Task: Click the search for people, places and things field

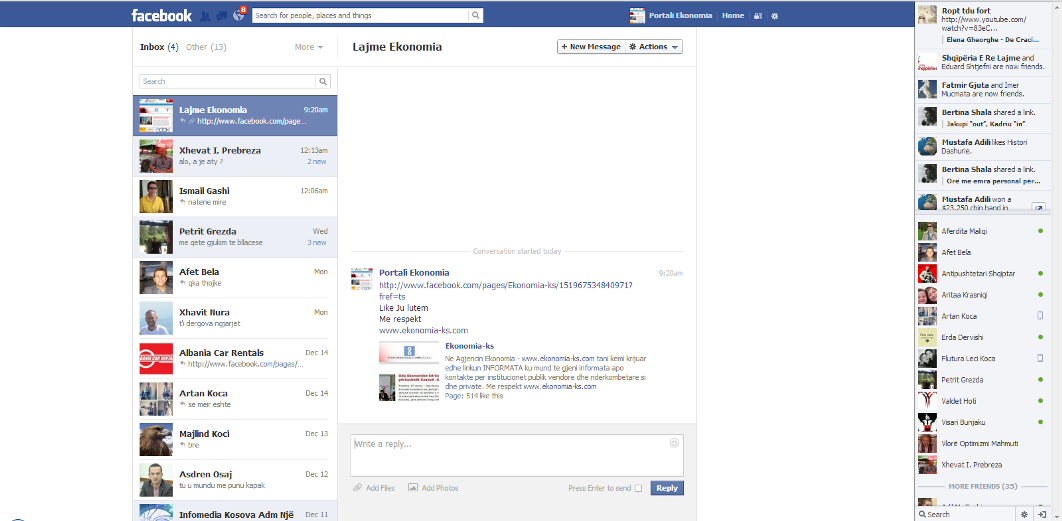Action: pyautogui.click(x=361, y=15)
